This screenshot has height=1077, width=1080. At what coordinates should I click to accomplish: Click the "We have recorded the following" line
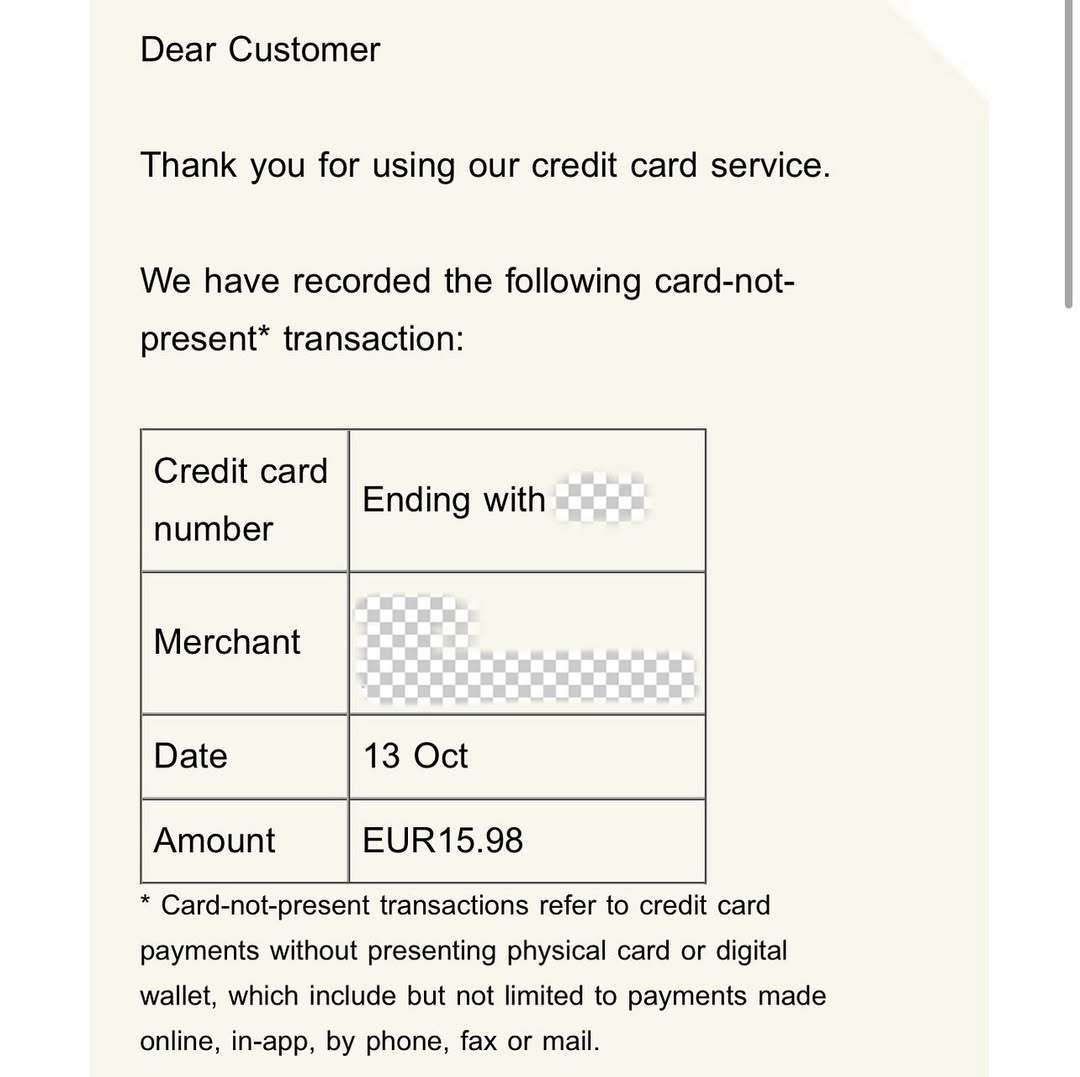[x=467, y=281]
